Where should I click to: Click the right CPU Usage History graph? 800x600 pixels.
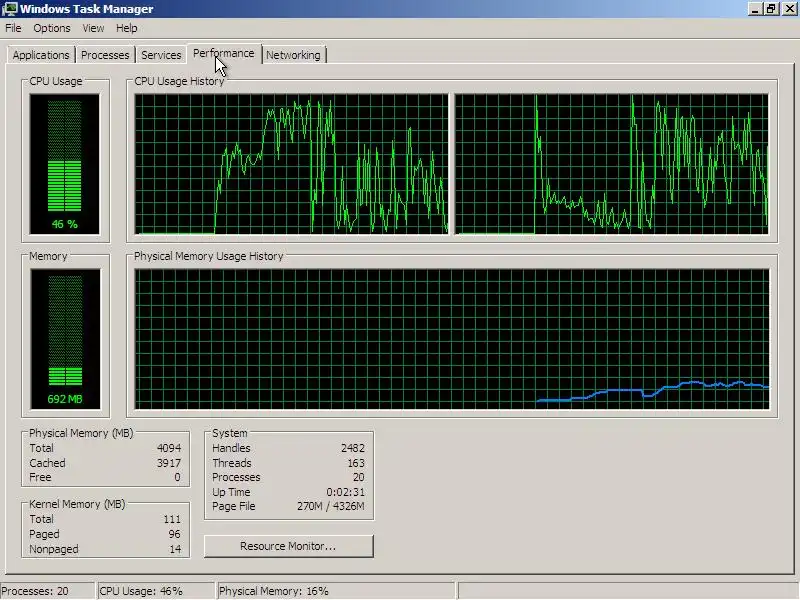point(612,164)
